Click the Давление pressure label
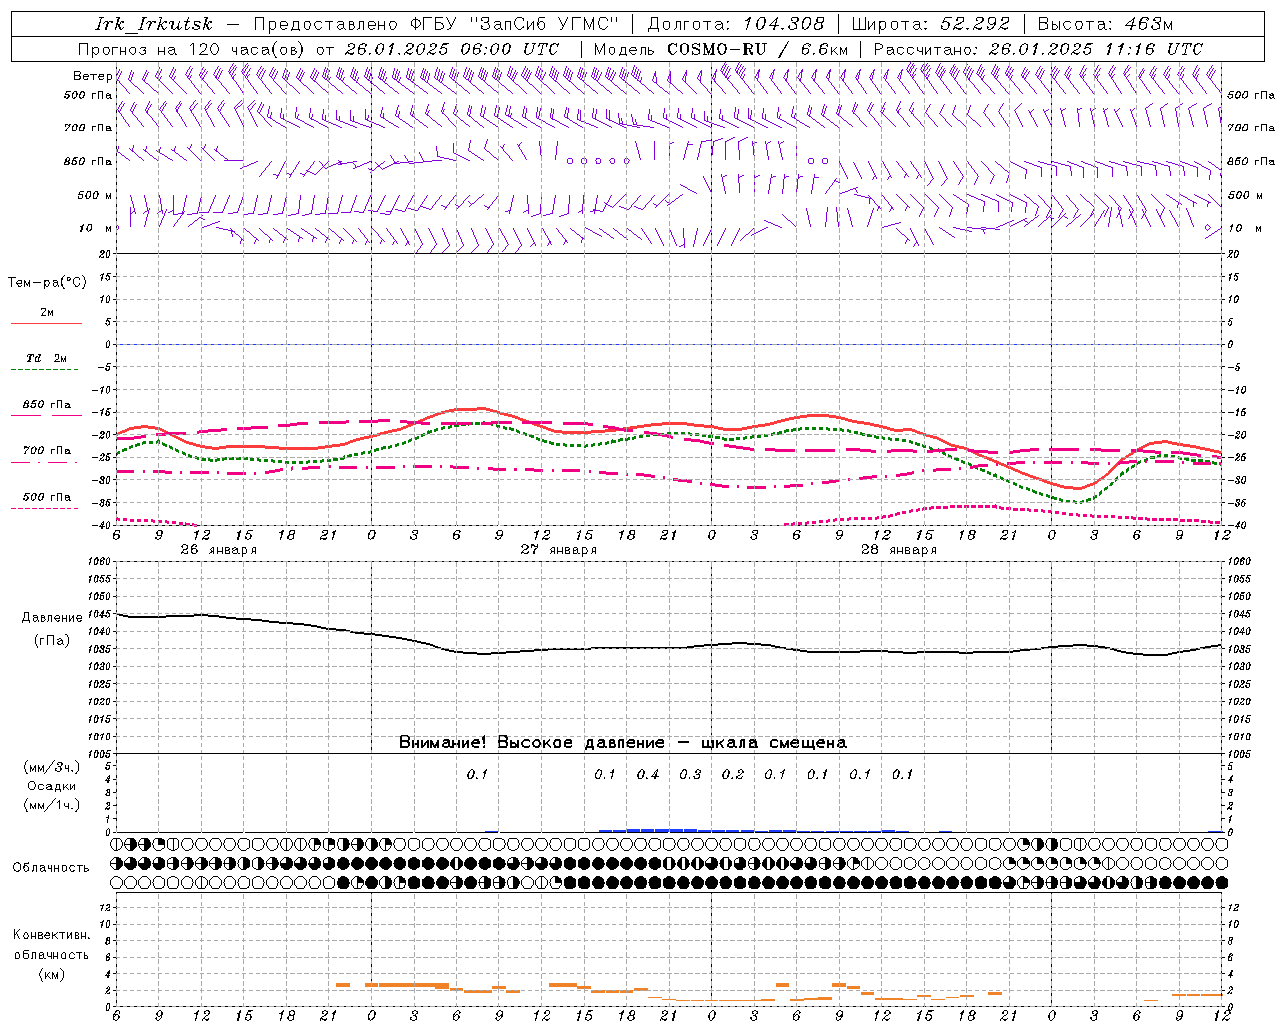The image size is (1280, 1024). pos(52,618)
